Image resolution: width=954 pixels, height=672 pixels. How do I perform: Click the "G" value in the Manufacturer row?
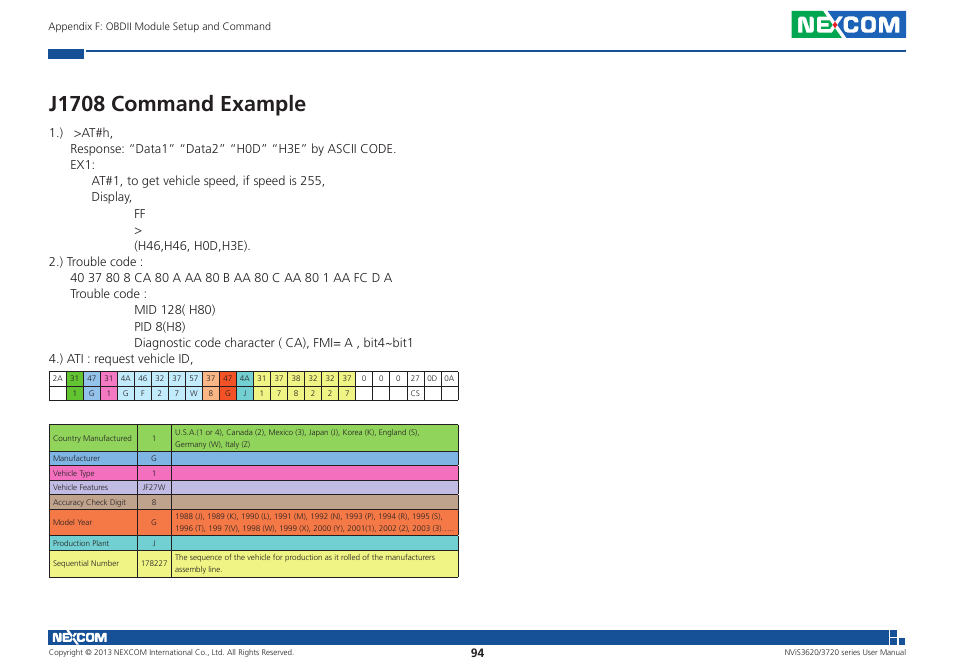pos(154,458)
